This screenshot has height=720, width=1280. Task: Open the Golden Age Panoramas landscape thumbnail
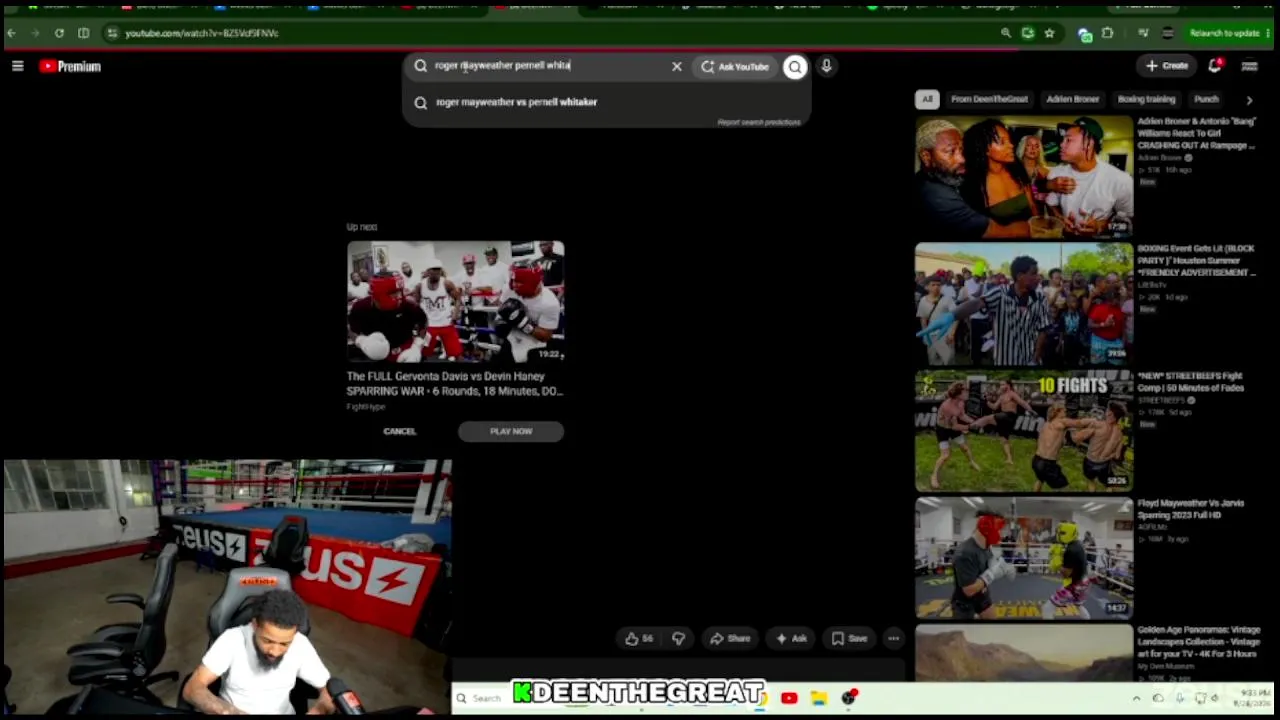click(1024, 653)
